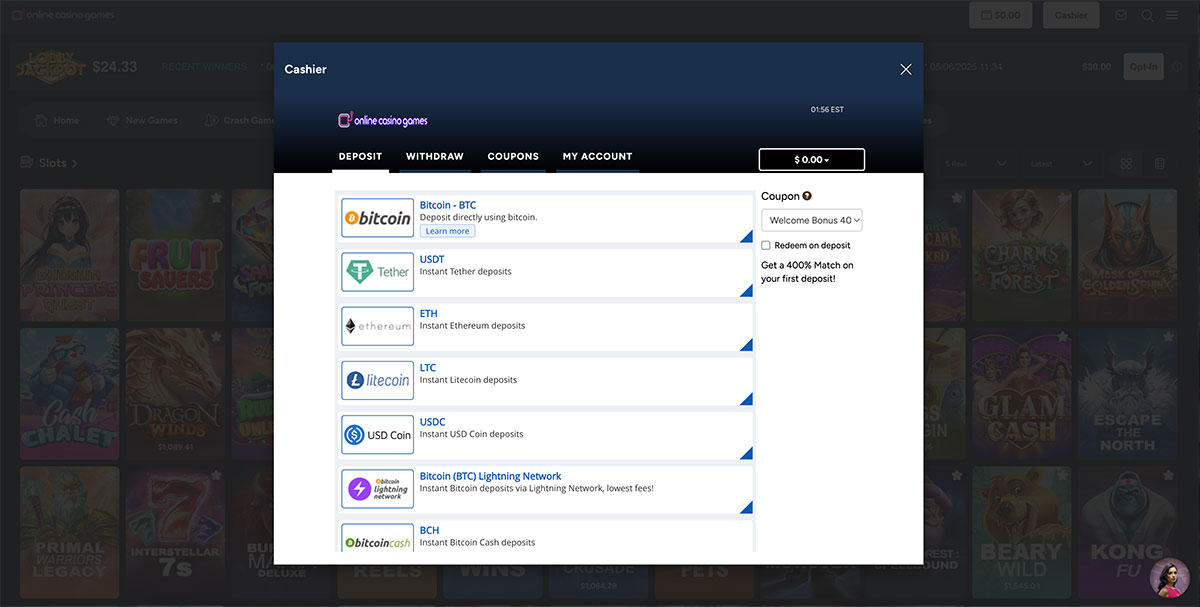Expand the Slots category chevron
Screen dimensions: 1200x607
pos(74,163)
